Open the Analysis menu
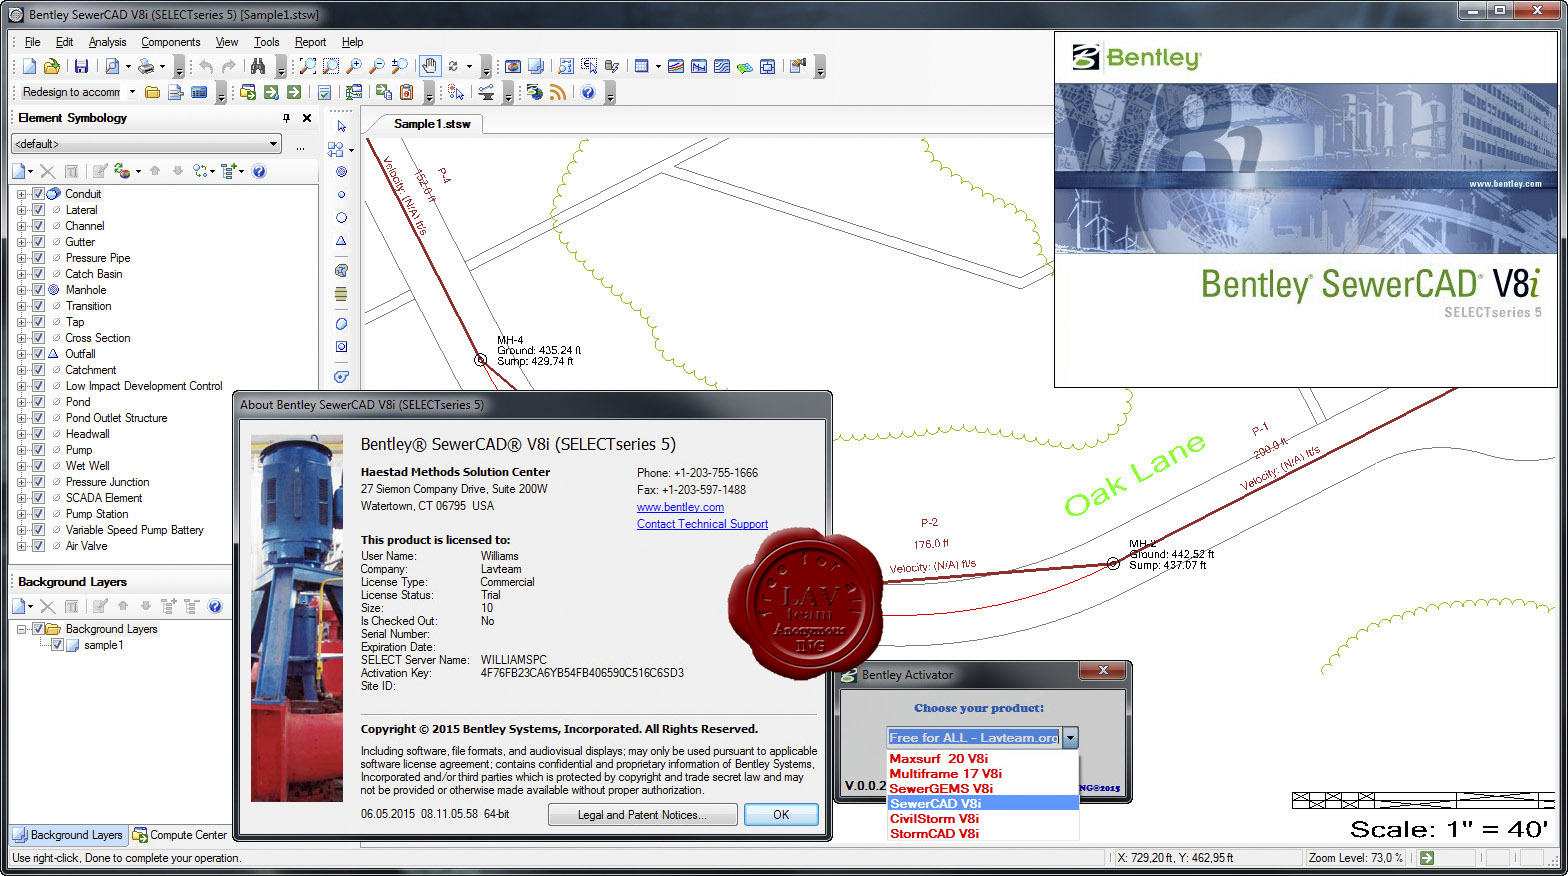The width and height of the screenshot is (1568, 876). click(x=107, y=42)
